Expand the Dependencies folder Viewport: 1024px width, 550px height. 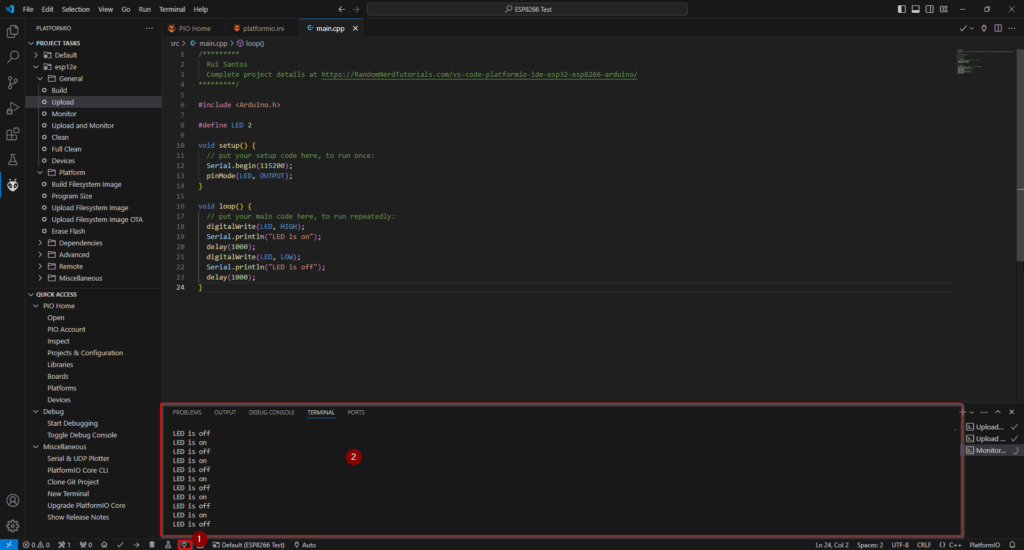point(40,243)
